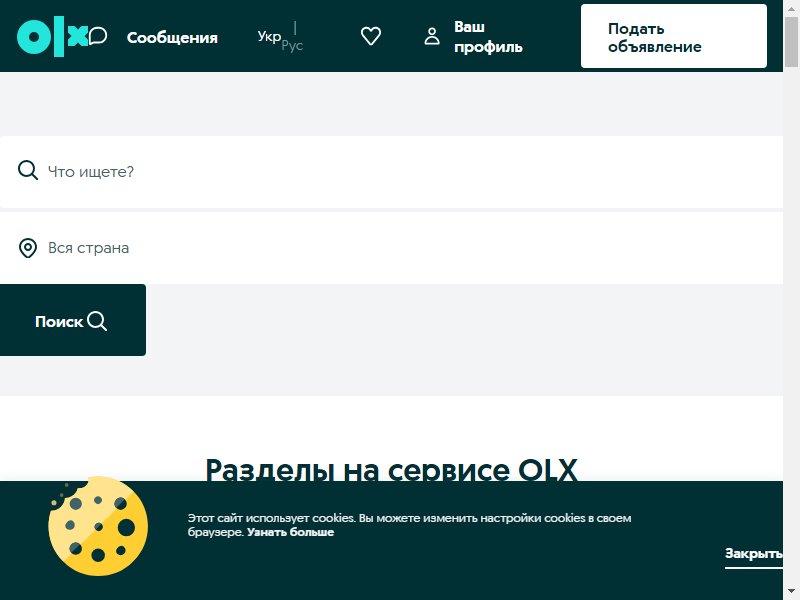Open favorites via the heart icon
Screen dimensions: 800x600
pyautogui.click(x=371, y=36)
